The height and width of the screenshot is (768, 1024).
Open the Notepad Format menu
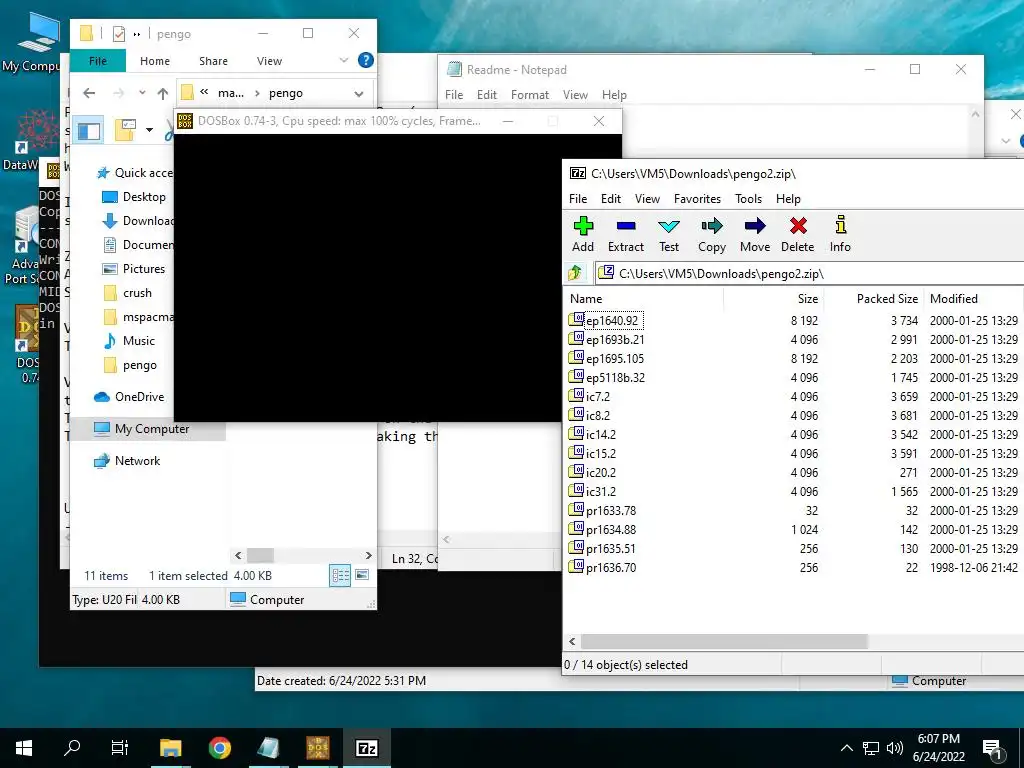click(x=530, y=95)
